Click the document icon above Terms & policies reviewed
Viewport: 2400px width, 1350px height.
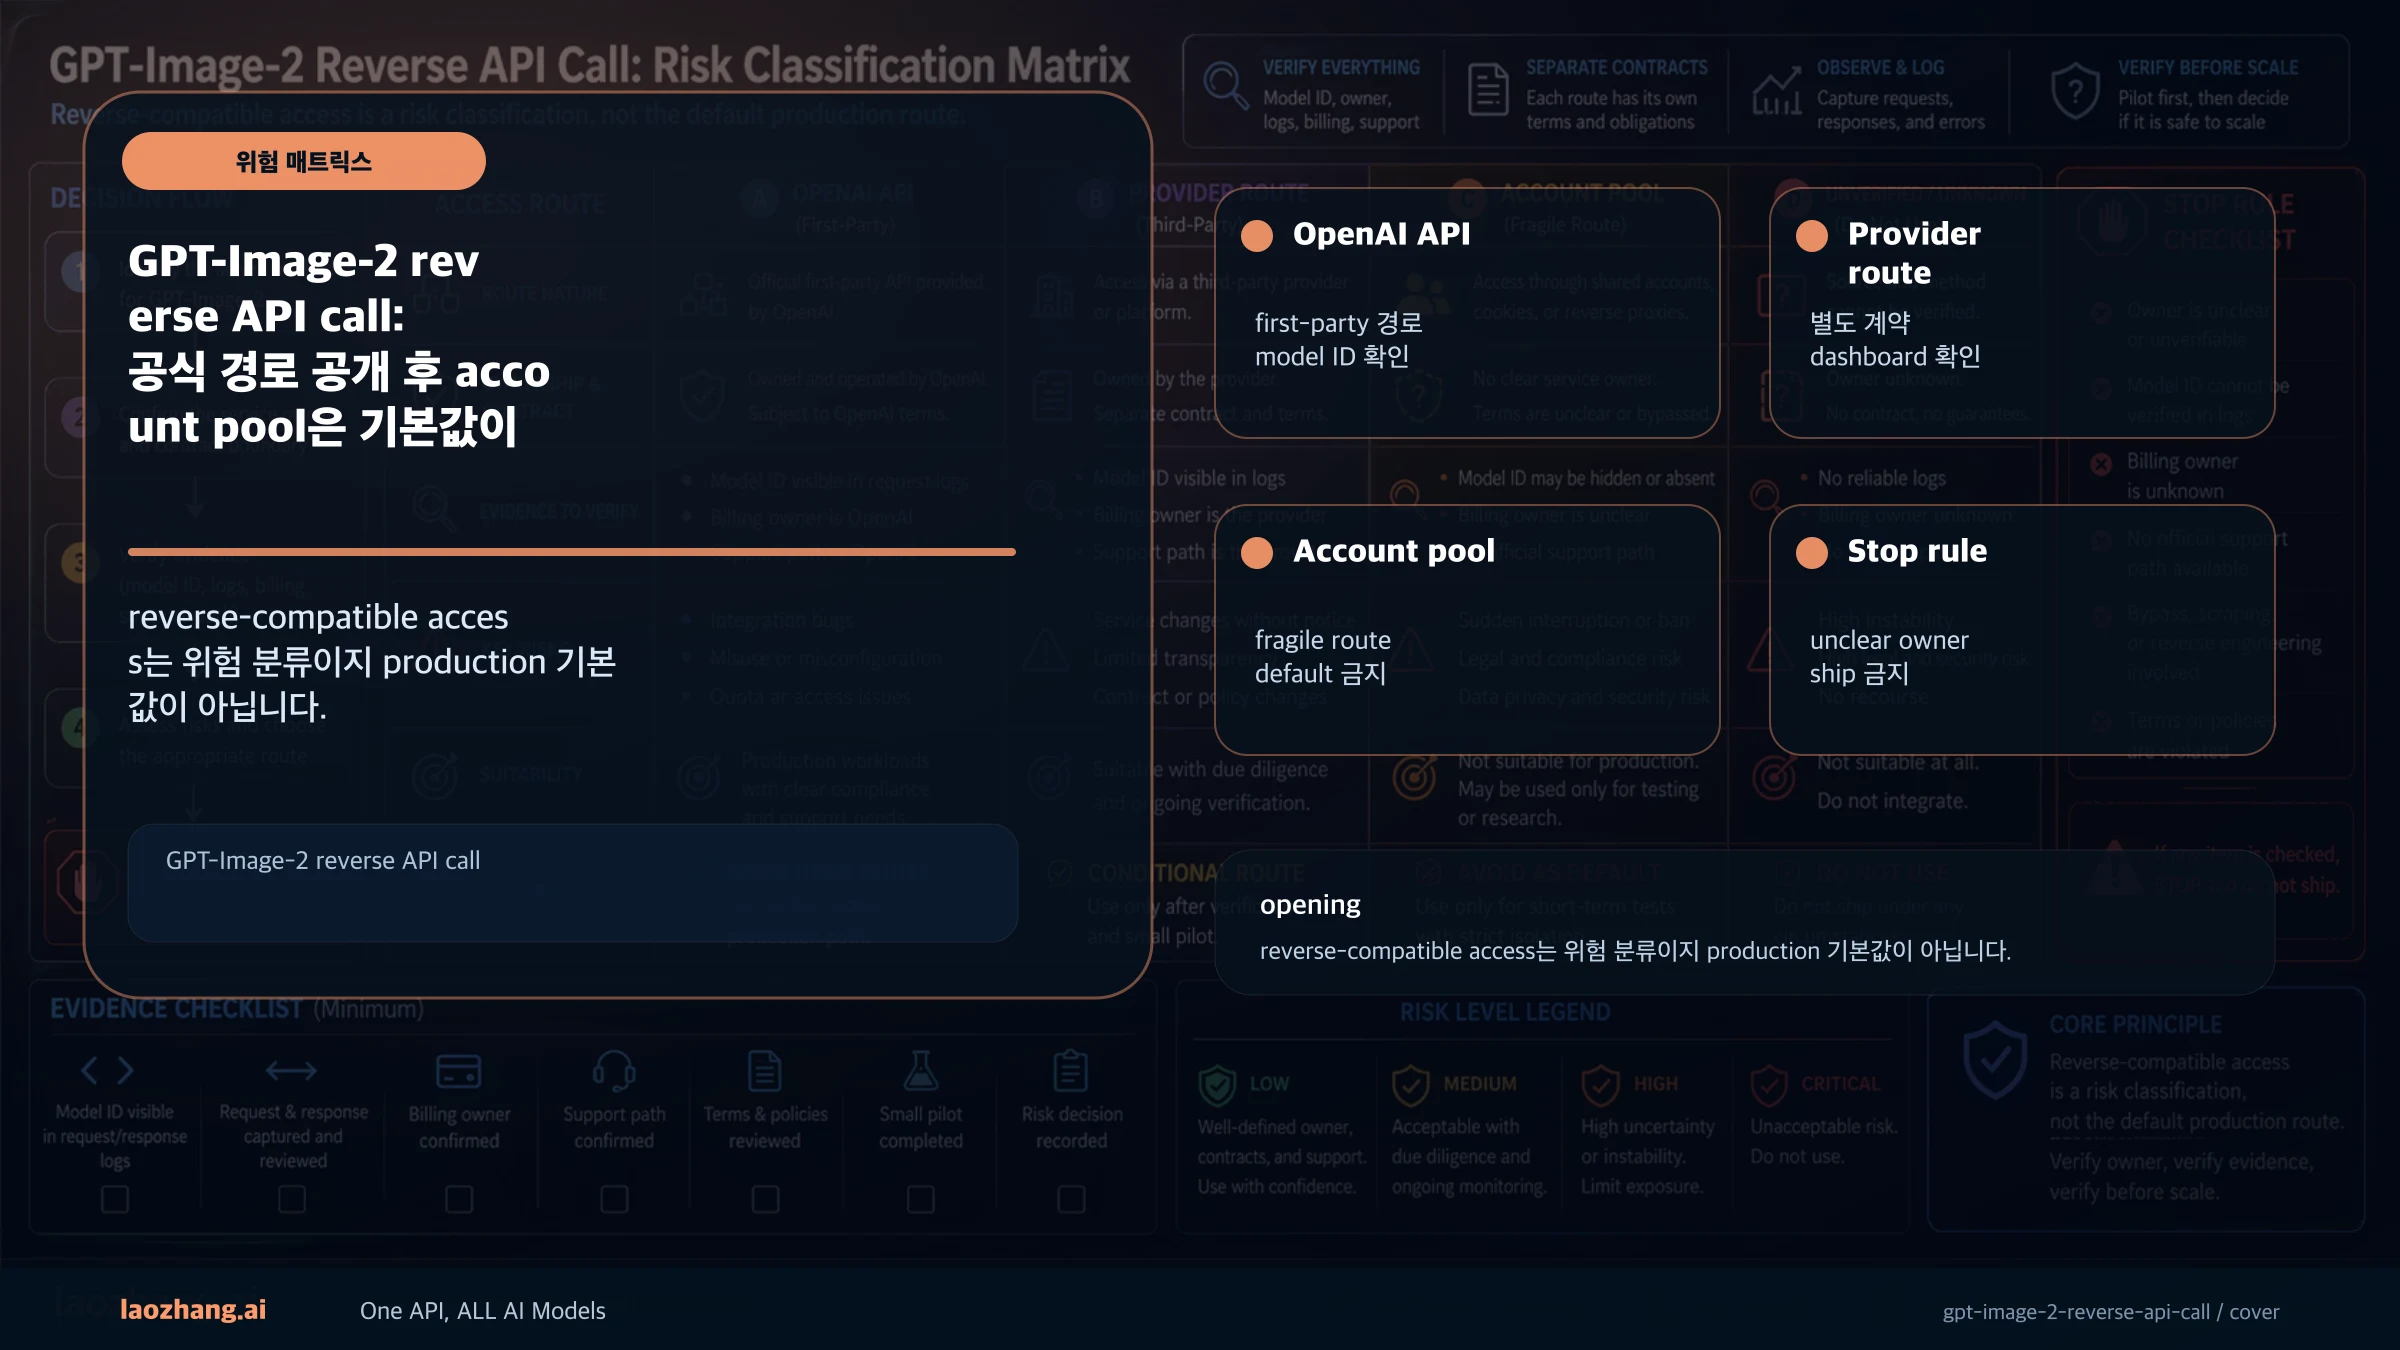coord(765,1071)
